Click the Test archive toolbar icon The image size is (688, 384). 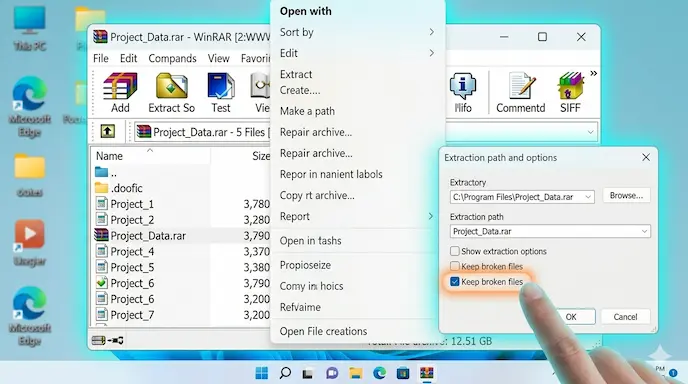pos(221,93)
